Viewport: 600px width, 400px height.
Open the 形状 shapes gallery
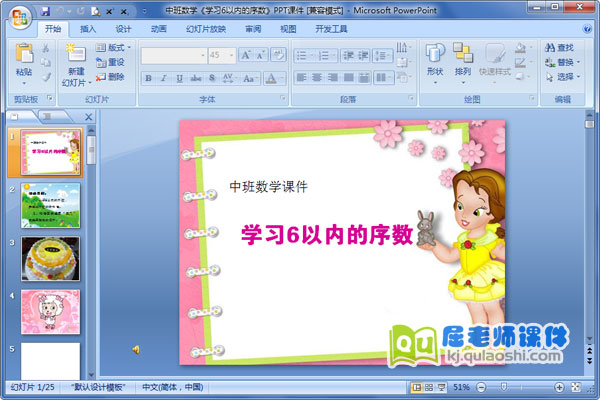tap(435, 61)
